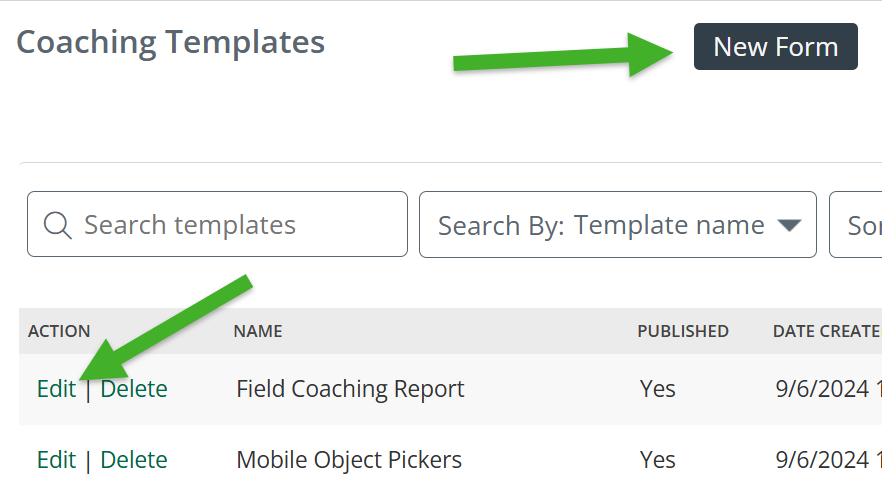The height and width of the screenshot is (490, 882).
Task: Delete the Mobile Object Pickers template
Action: (134, 460)
